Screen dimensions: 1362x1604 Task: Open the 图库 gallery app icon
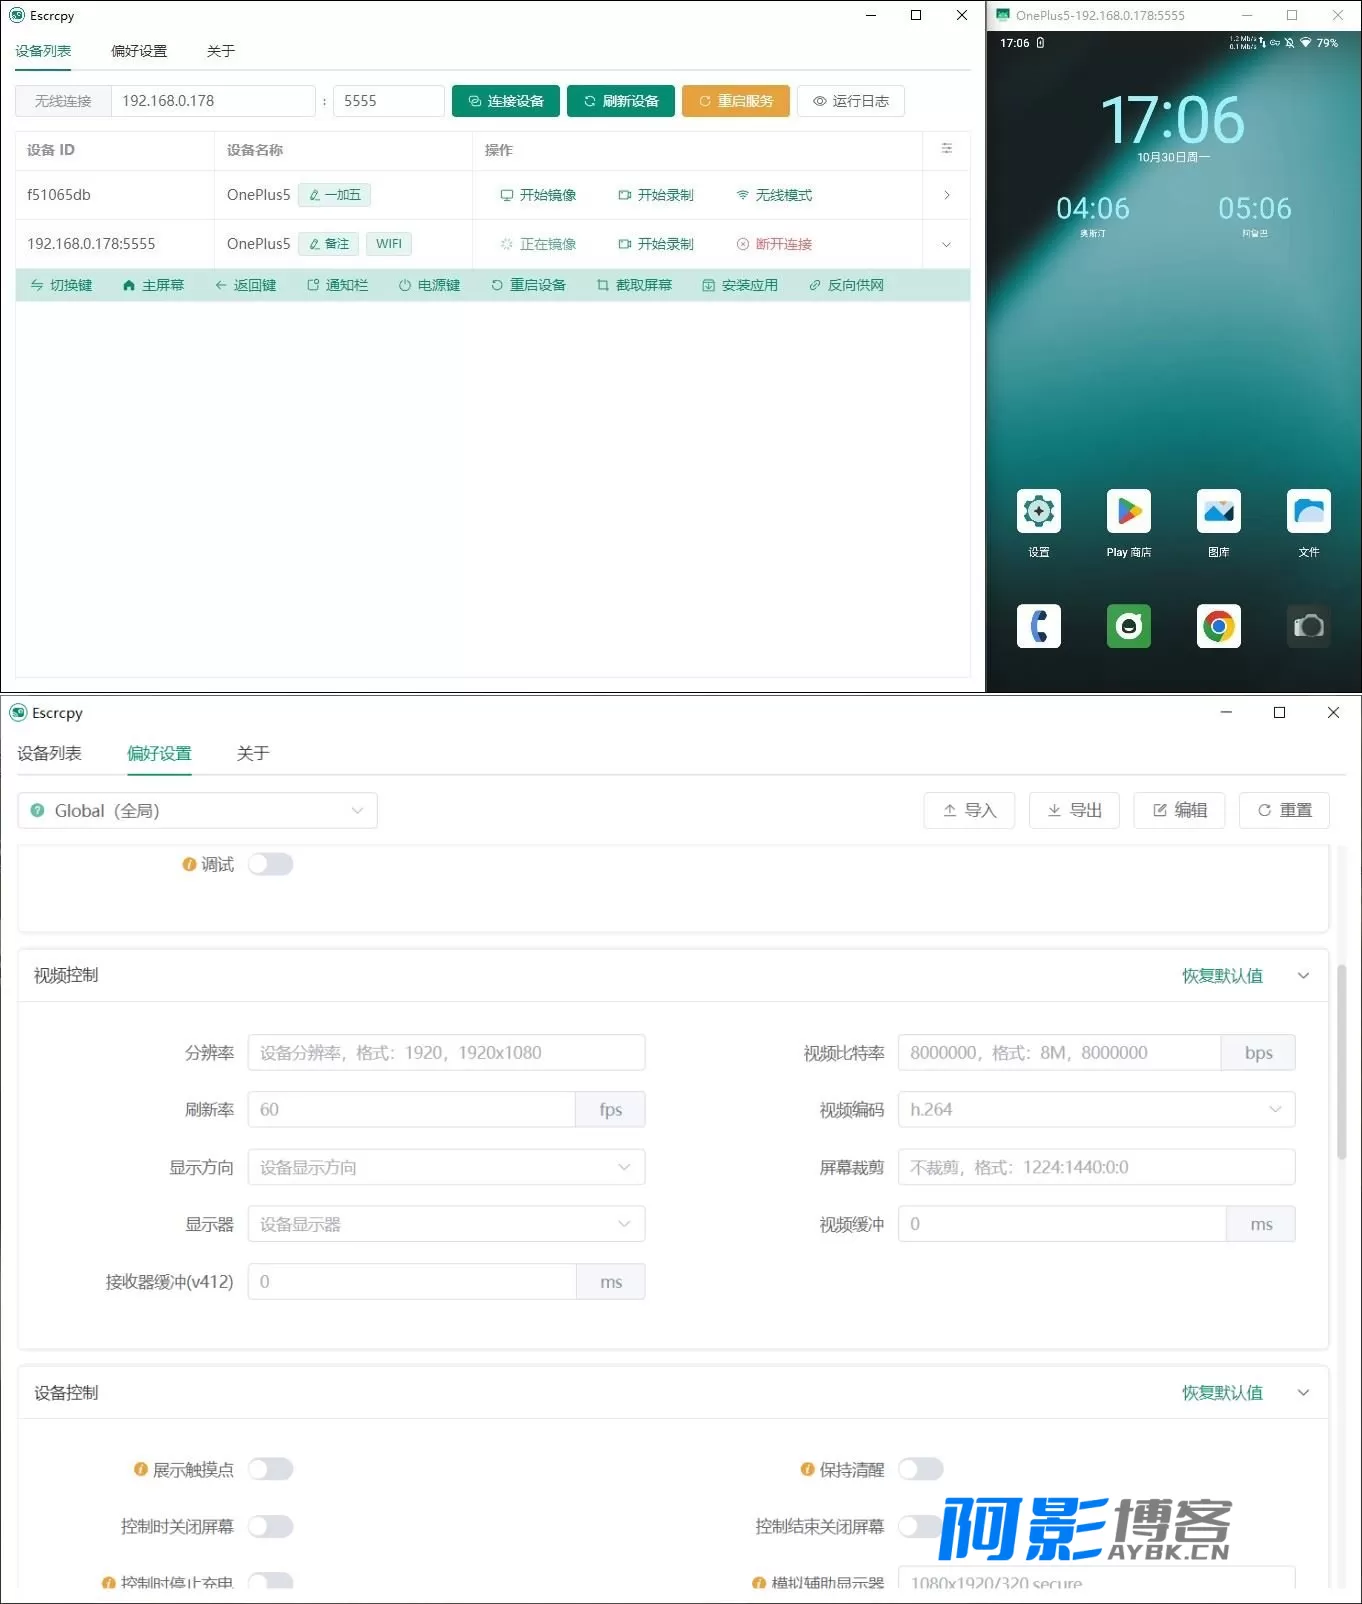tap(1218, 512)
